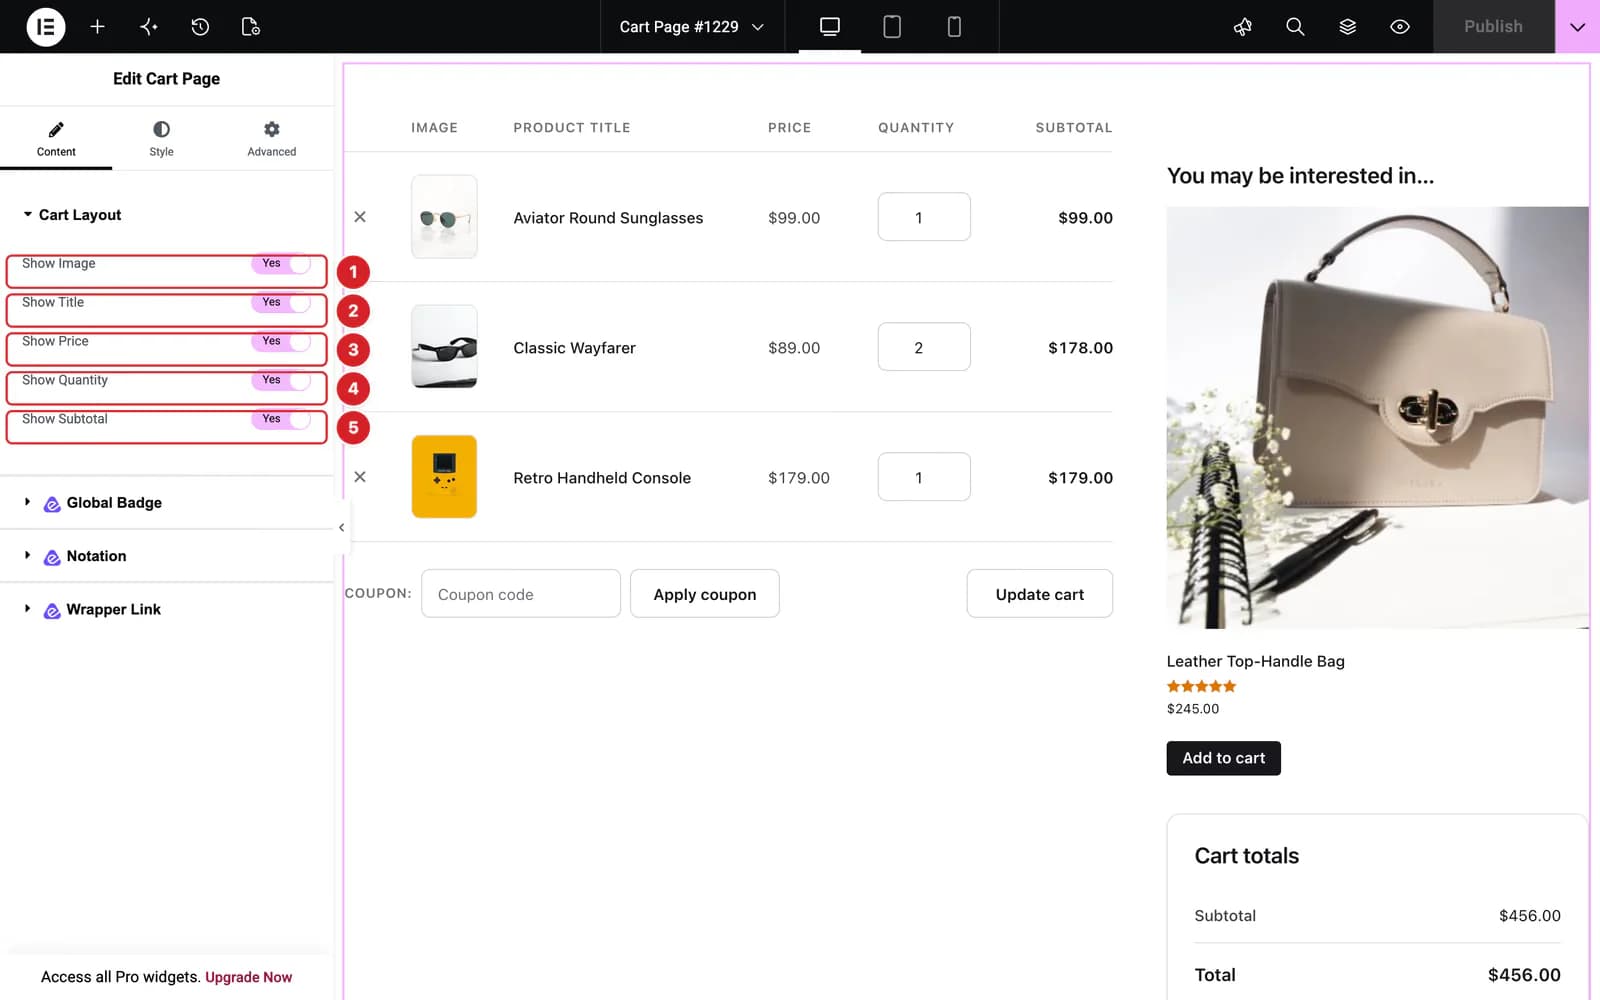
Task: Open the Elementor logo menu
Action: 46,27
